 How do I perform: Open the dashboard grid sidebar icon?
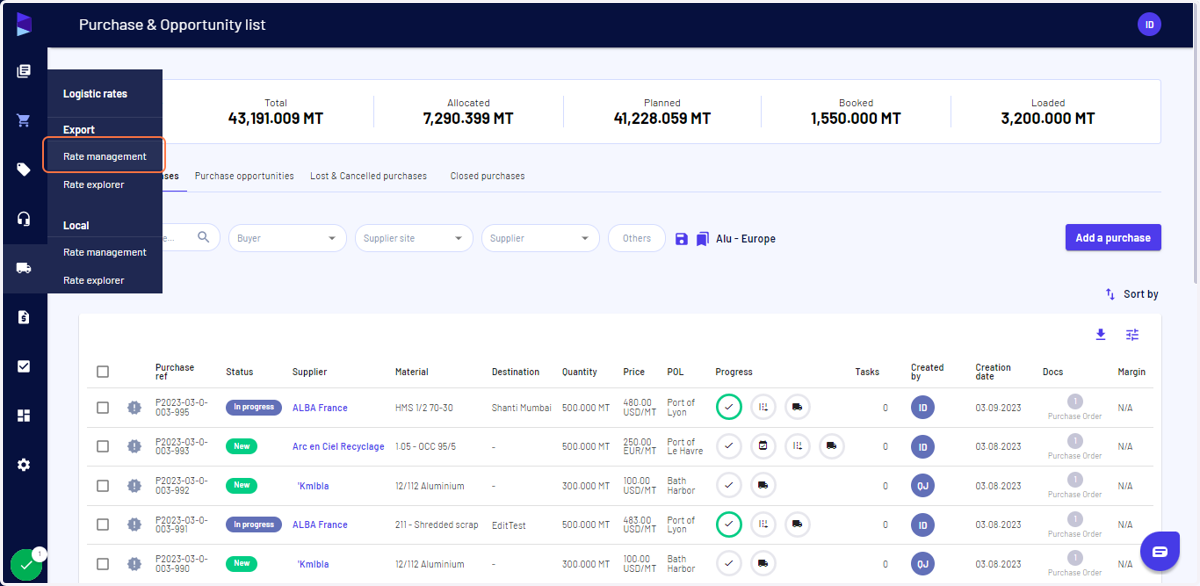[x=24, y=415]
